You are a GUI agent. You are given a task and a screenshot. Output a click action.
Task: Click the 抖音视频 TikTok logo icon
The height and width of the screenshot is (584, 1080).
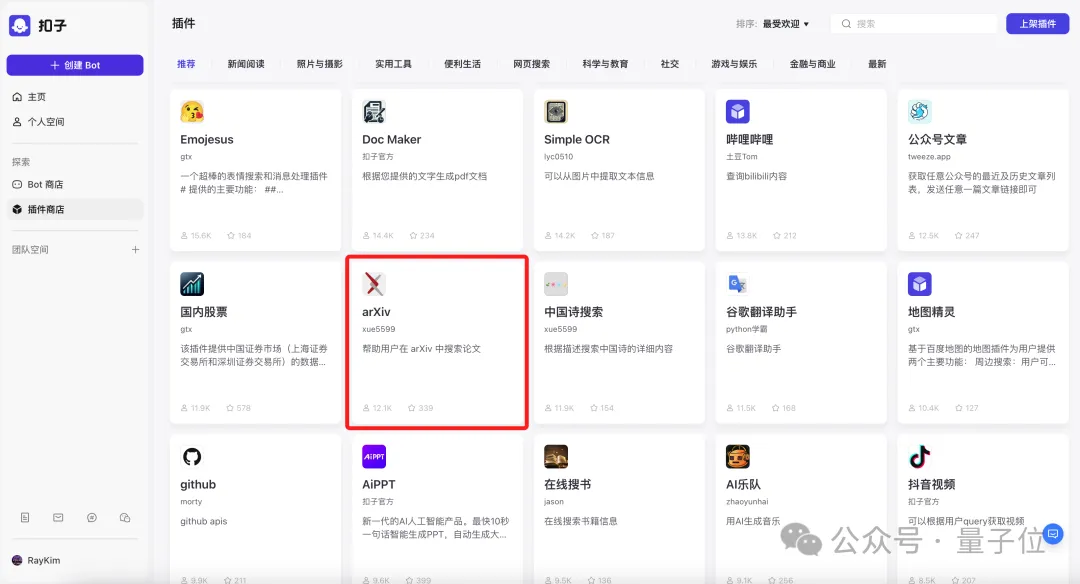pyautogui.click(x=920, y=457)
